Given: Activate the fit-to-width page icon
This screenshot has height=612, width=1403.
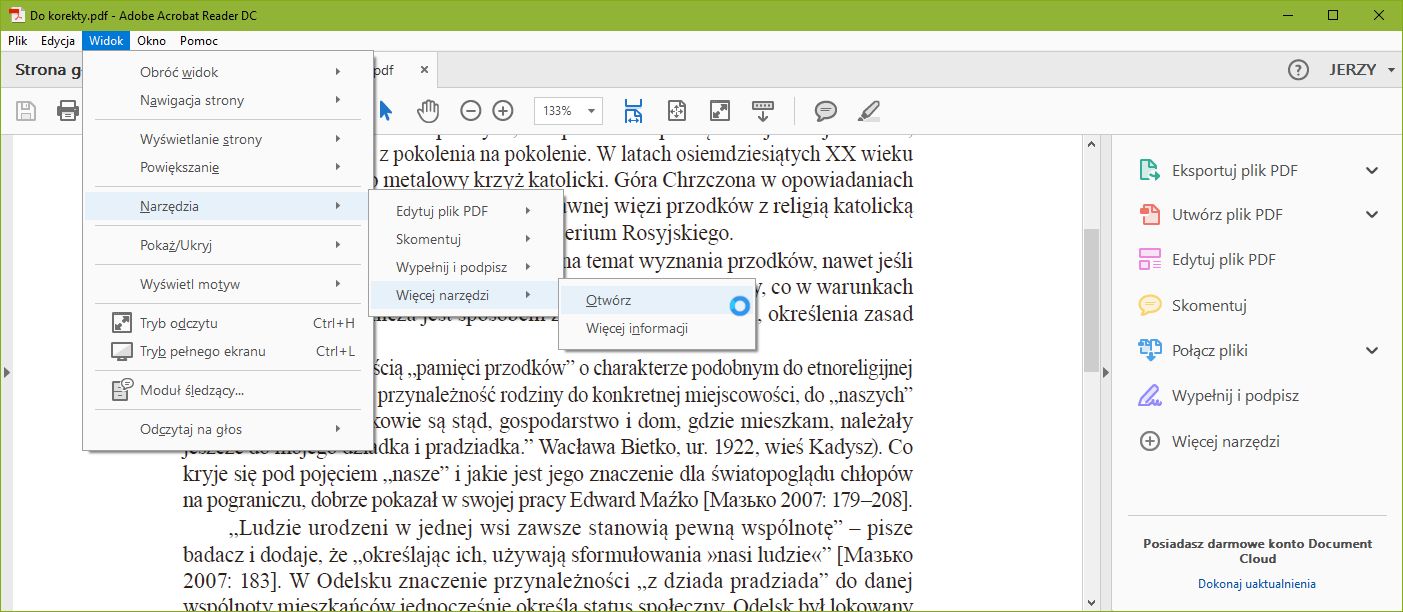Looking at the screenshot, I should tap(632, 110).
